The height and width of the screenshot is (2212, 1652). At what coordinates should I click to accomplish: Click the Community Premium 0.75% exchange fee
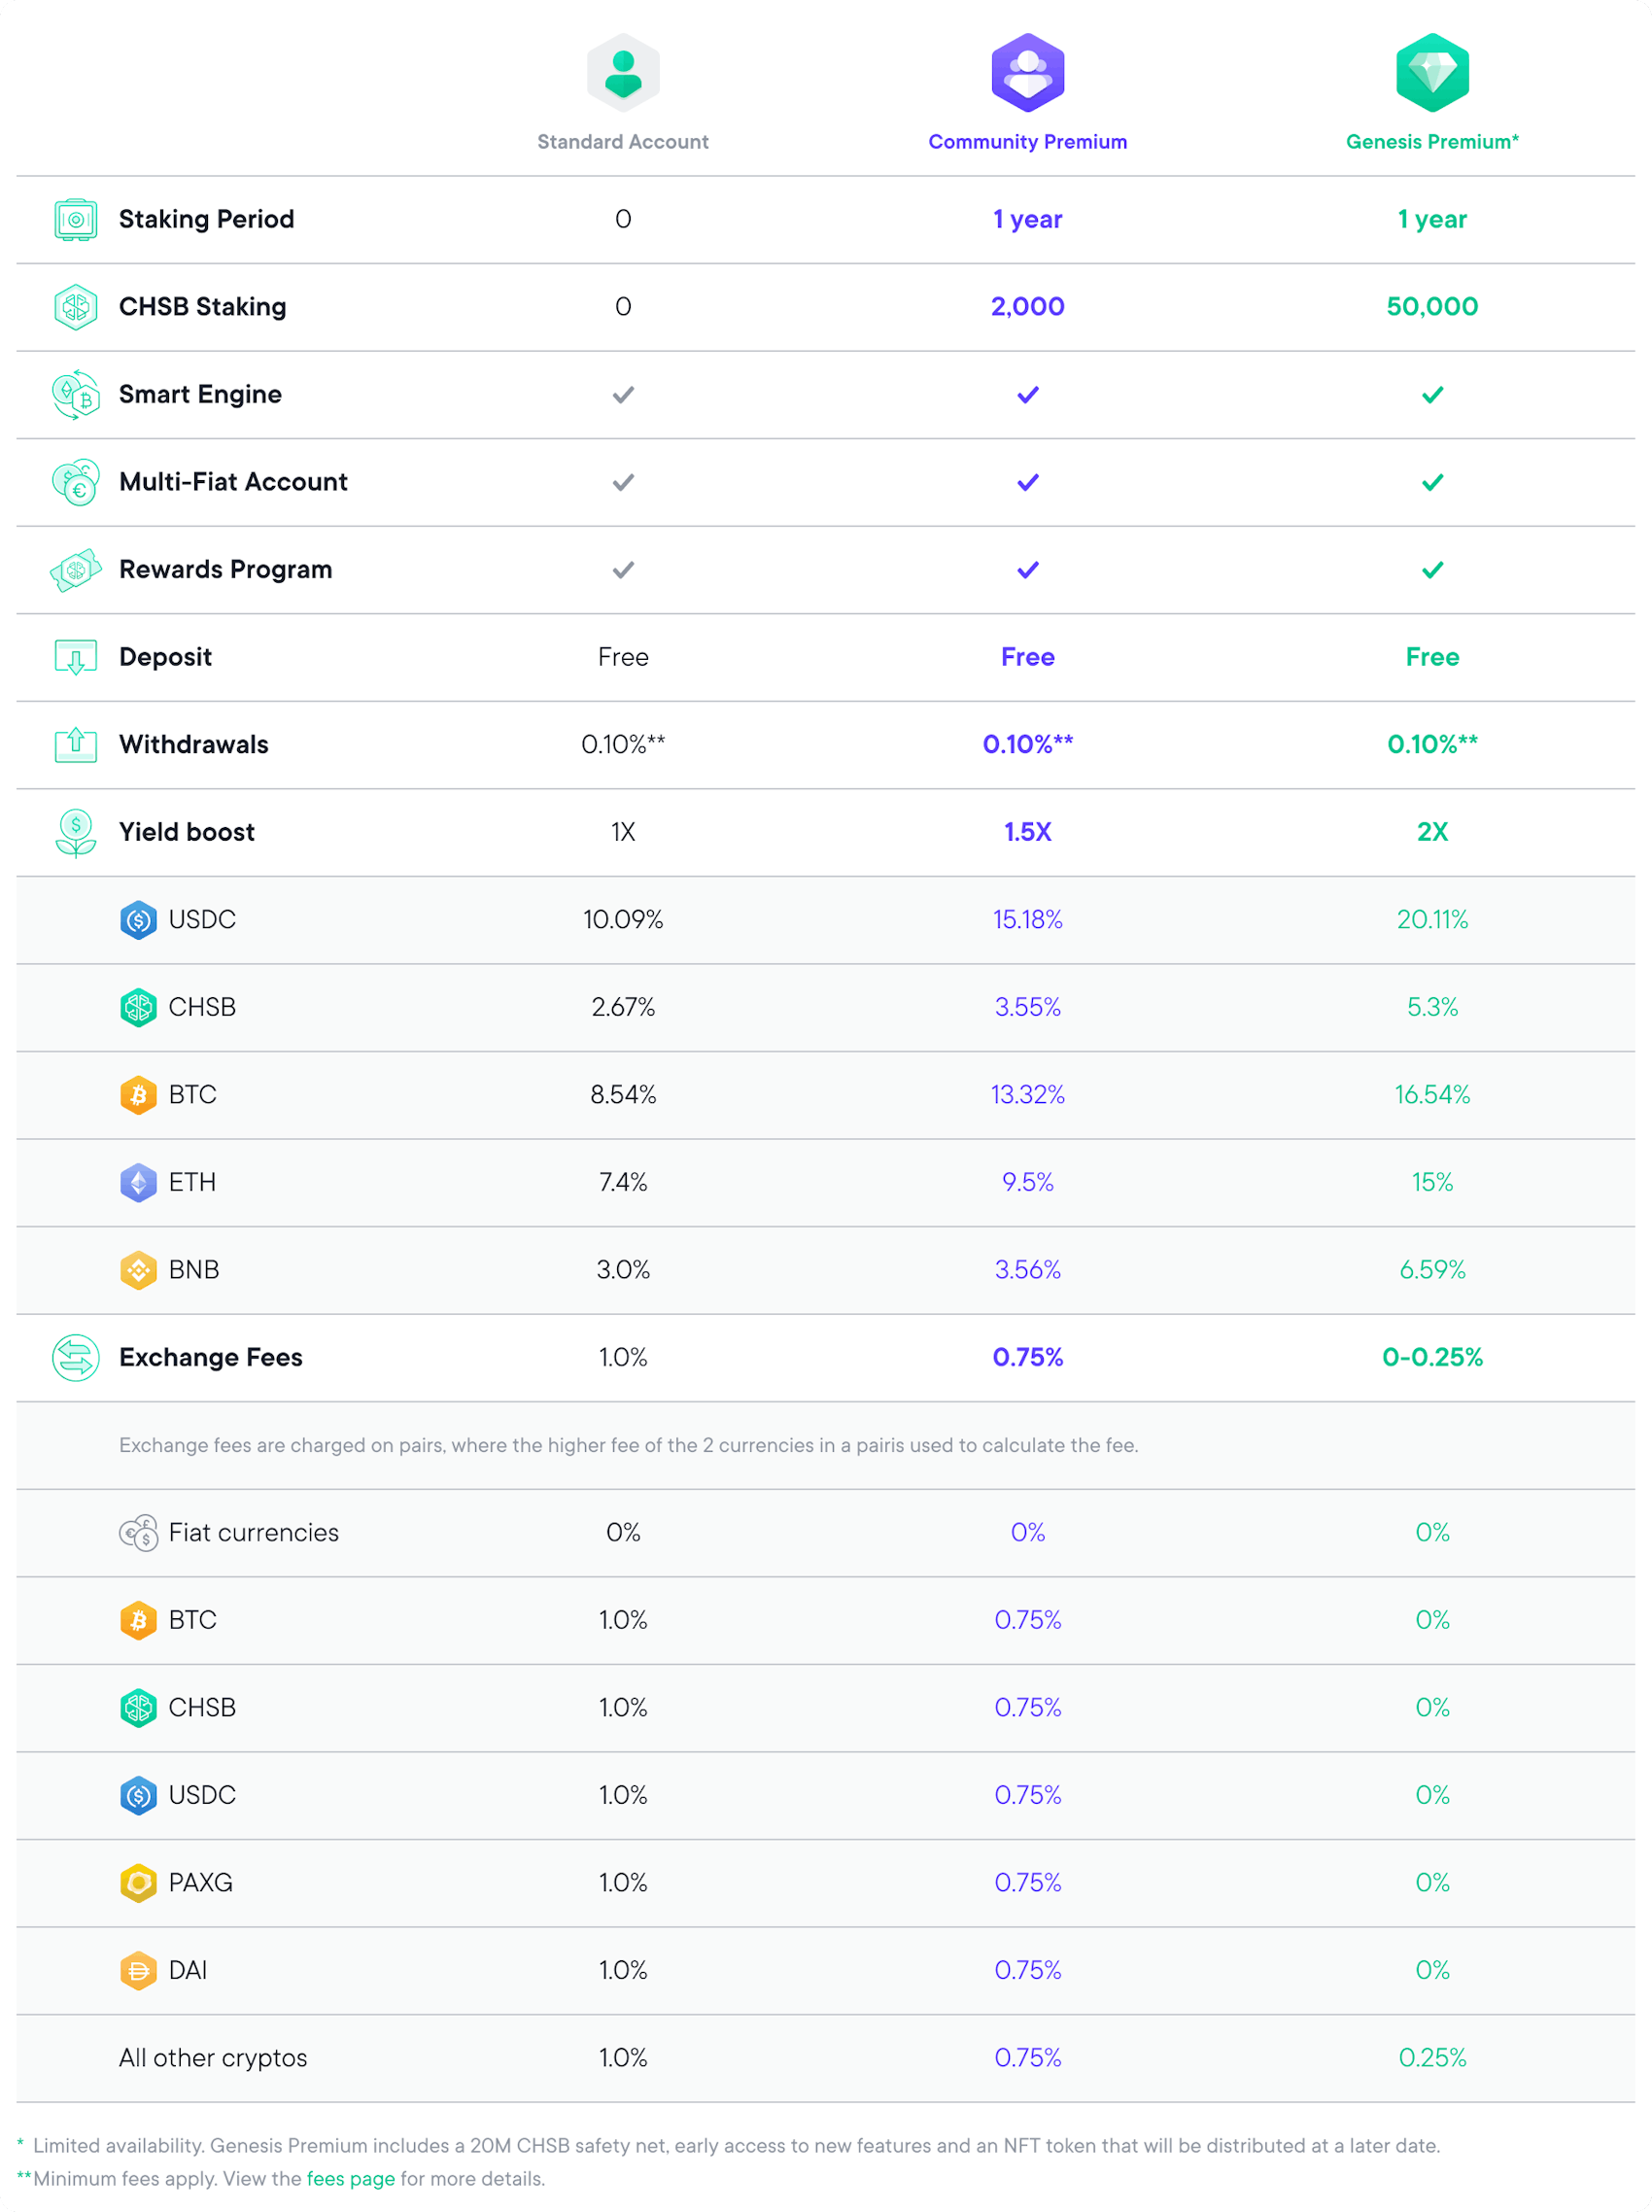click(x=1027, y=1357)
